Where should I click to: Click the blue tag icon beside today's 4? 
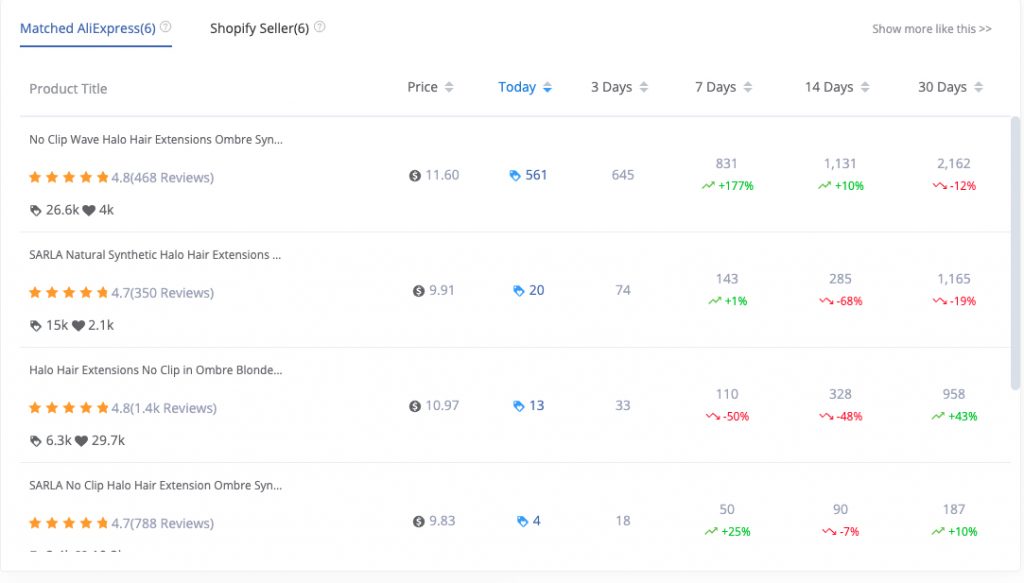point(522,521)
